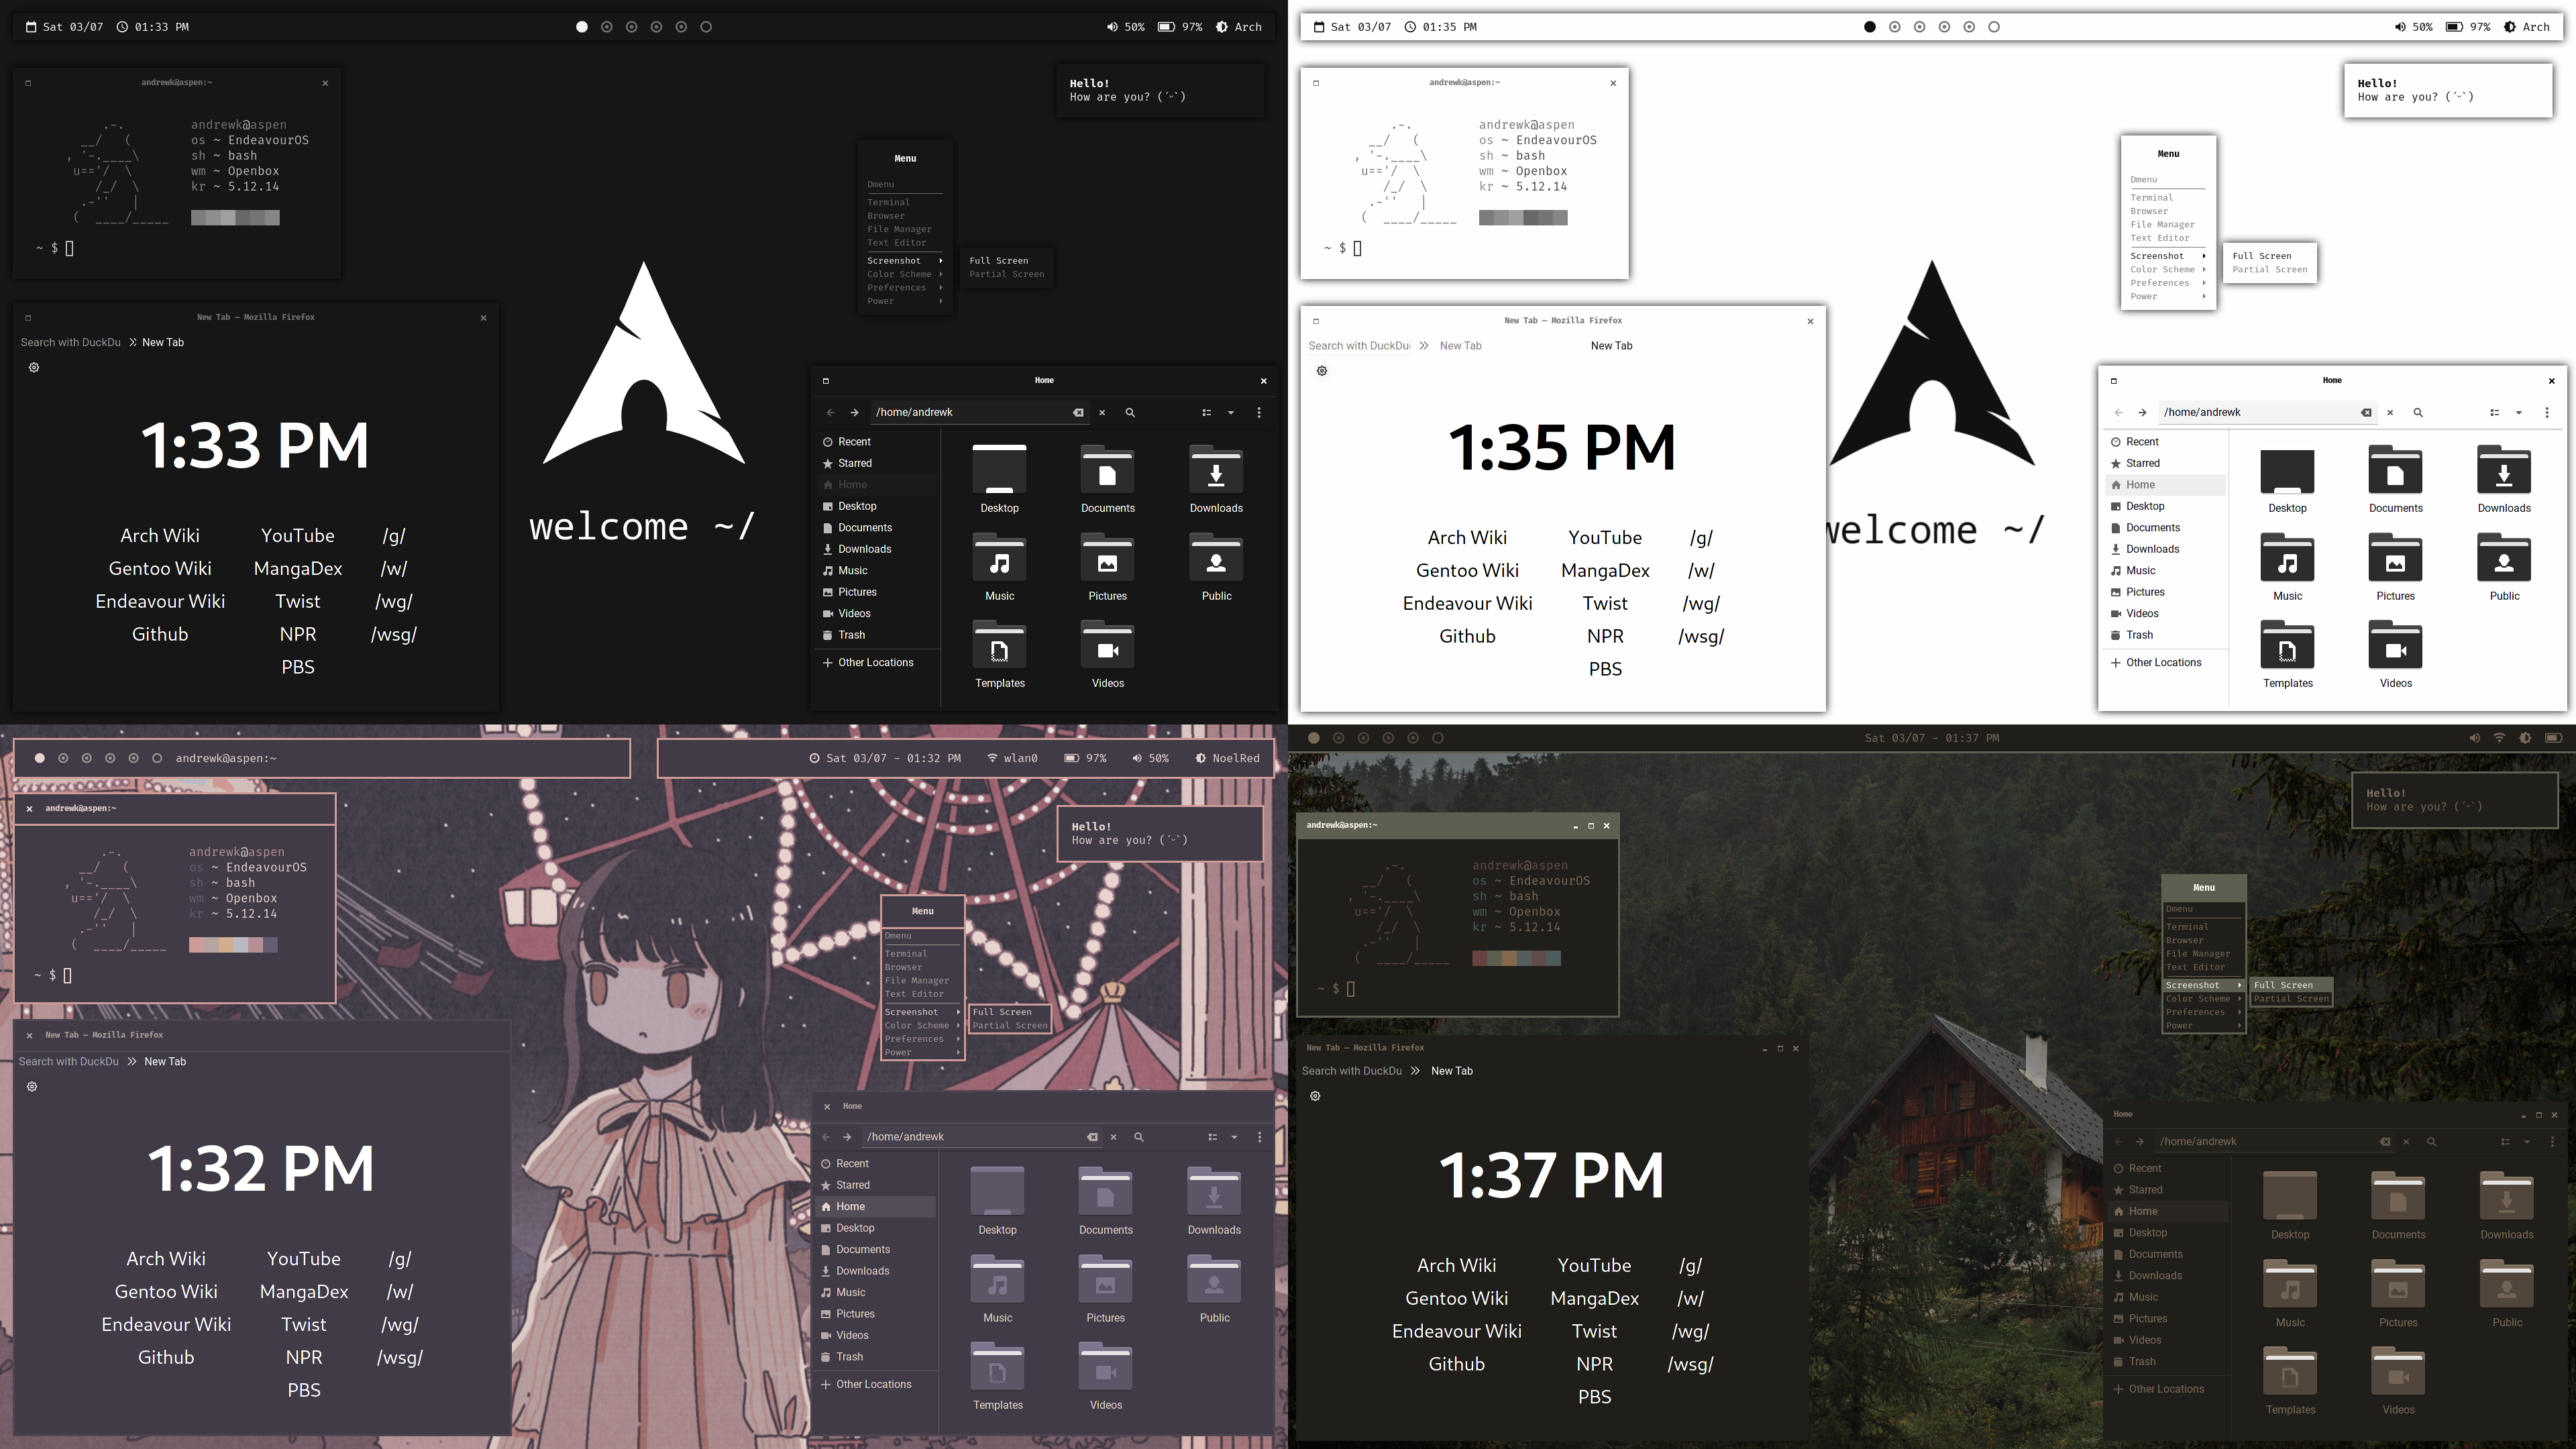Open the view options dropdown arrow in the pink-themed file manager
Screen dimensions: 2576x1449
(x=1234, y=1137)
